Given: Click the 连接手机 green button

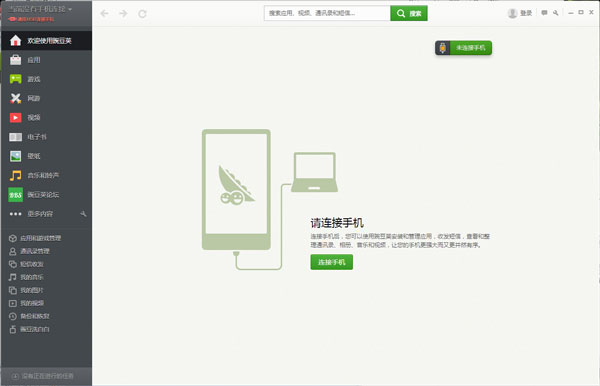Looking at the screenshot, I should (x=331, y=262).
